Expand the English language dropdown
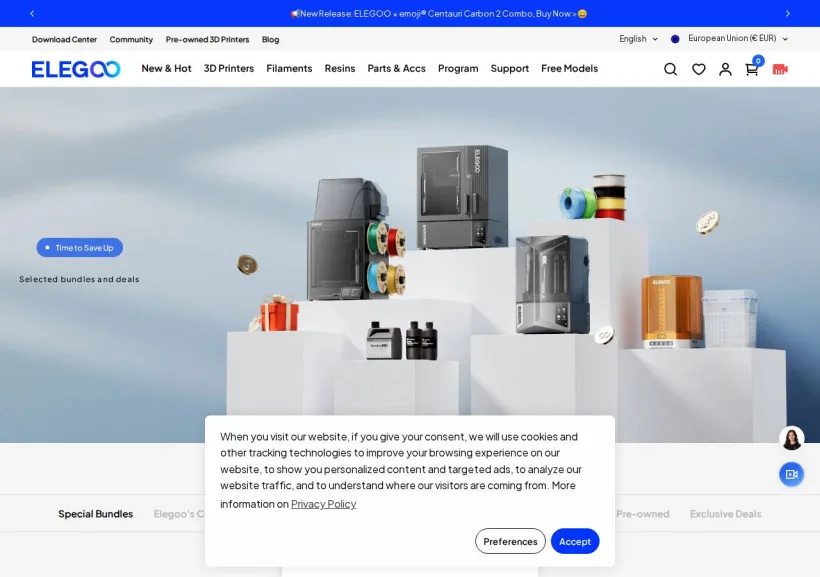This screenshot has height=577, width=820. pos(638,39)
